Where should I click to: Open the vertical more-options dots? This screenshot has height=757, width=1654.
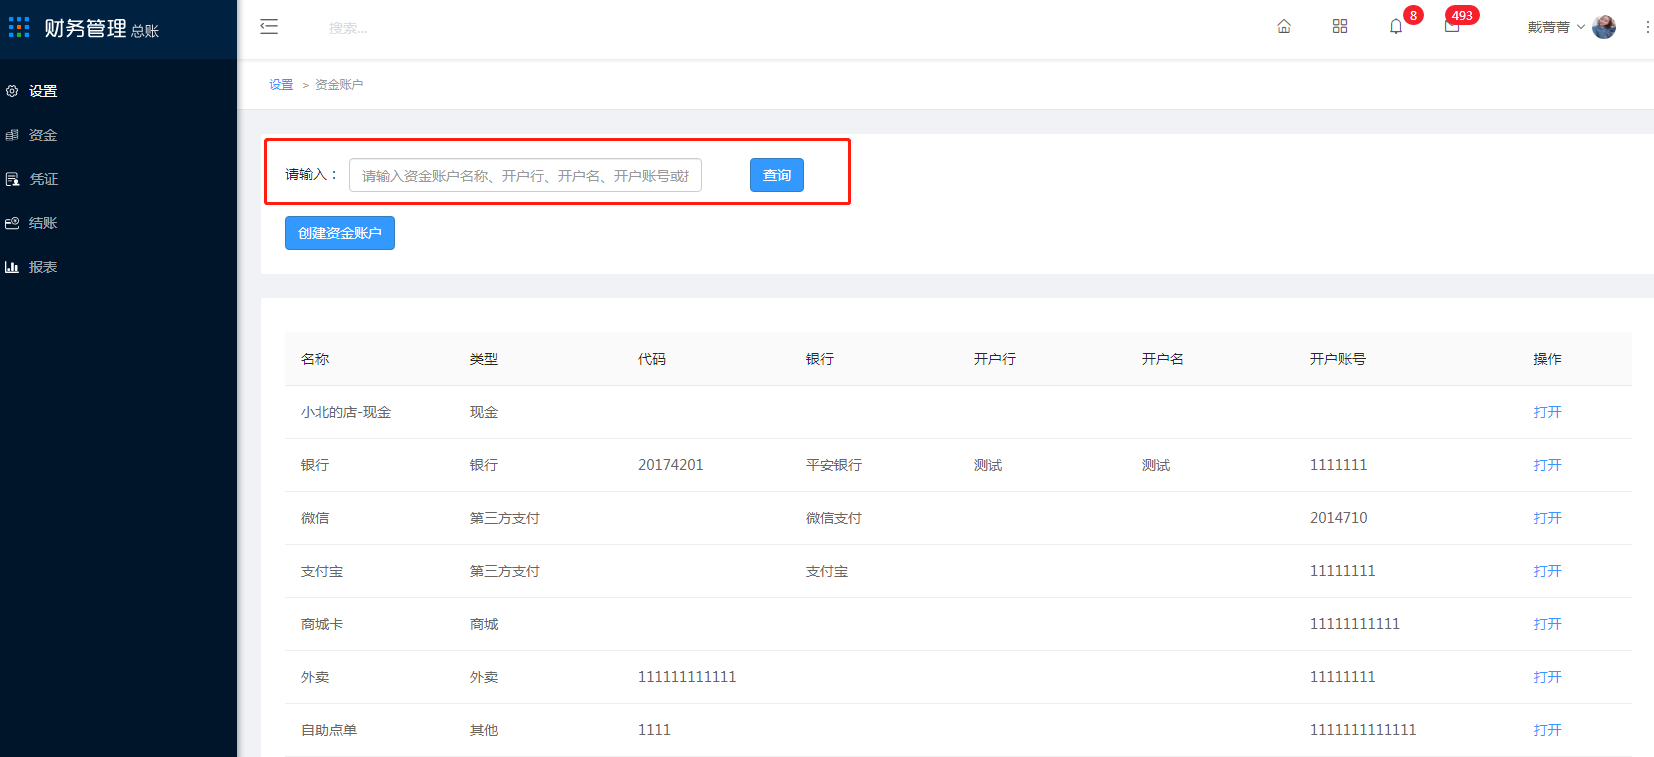click(1647, 27)
